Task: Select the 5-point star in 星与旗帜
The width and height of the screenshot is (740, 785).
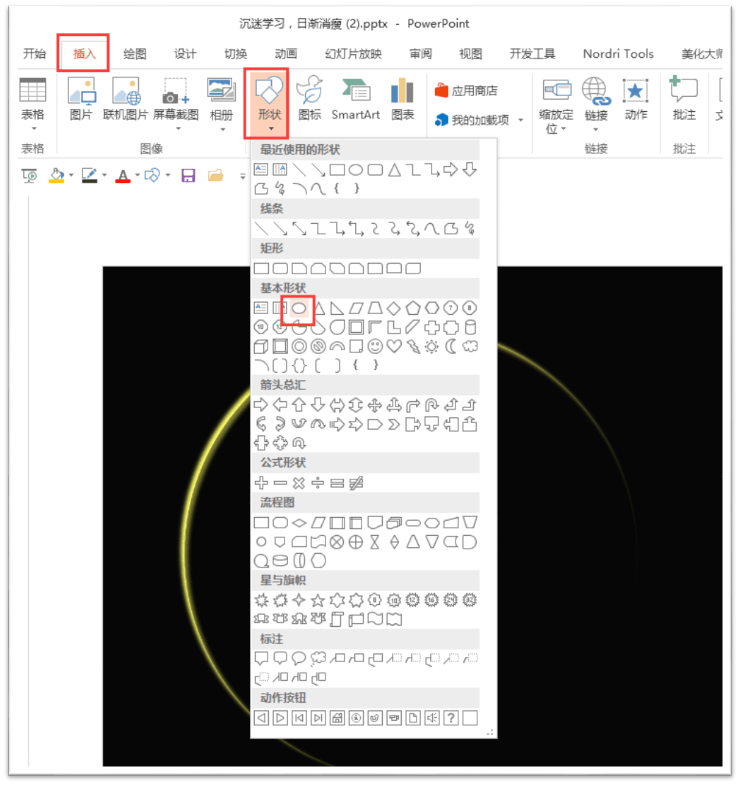Action: tap(318, 600)
